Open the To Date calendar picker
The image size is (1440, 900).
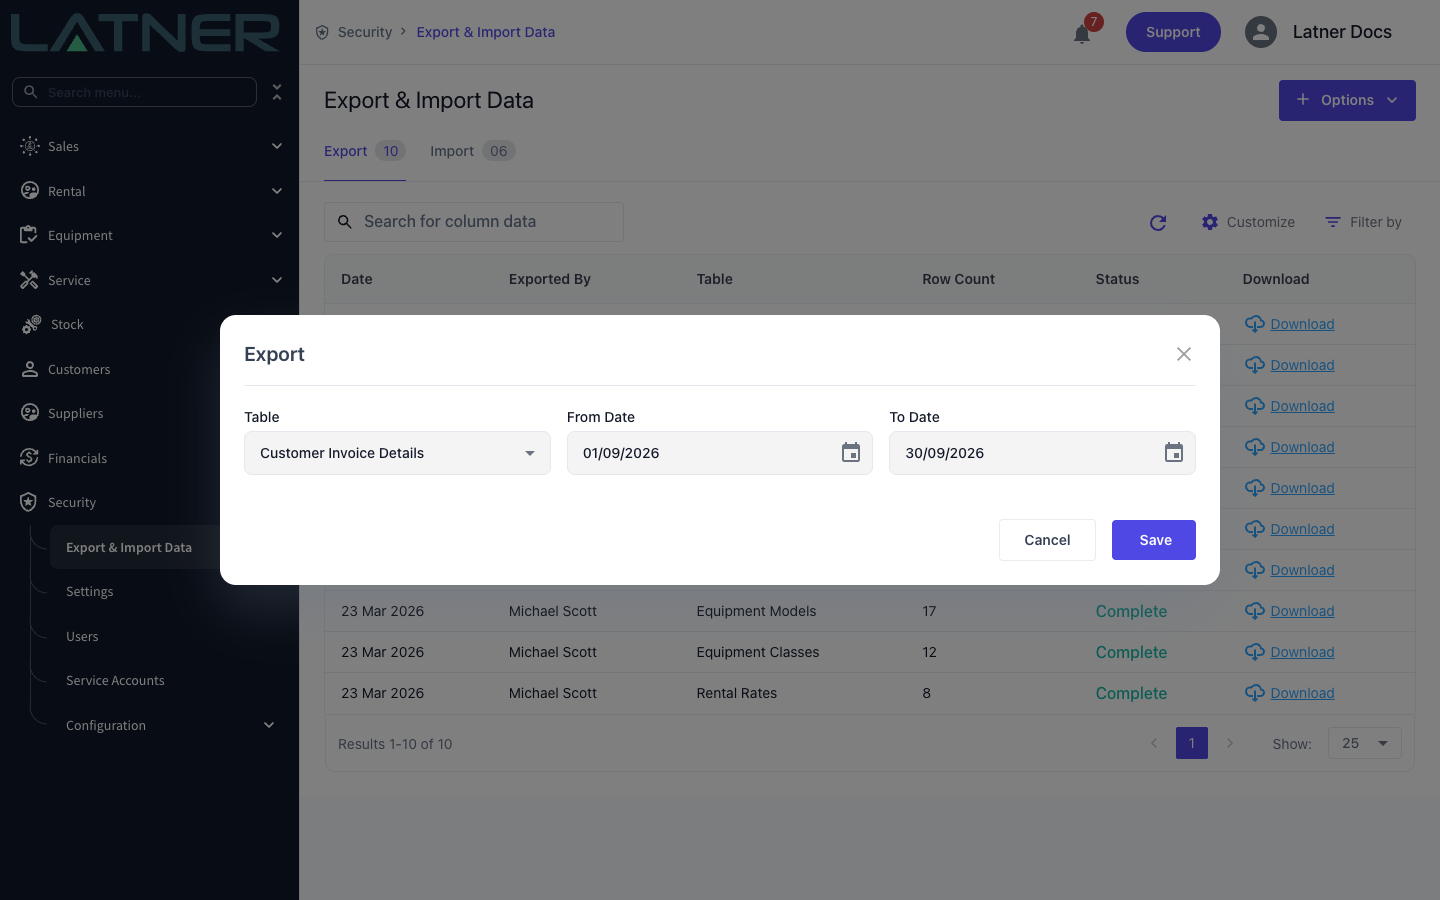point(1174,453)
